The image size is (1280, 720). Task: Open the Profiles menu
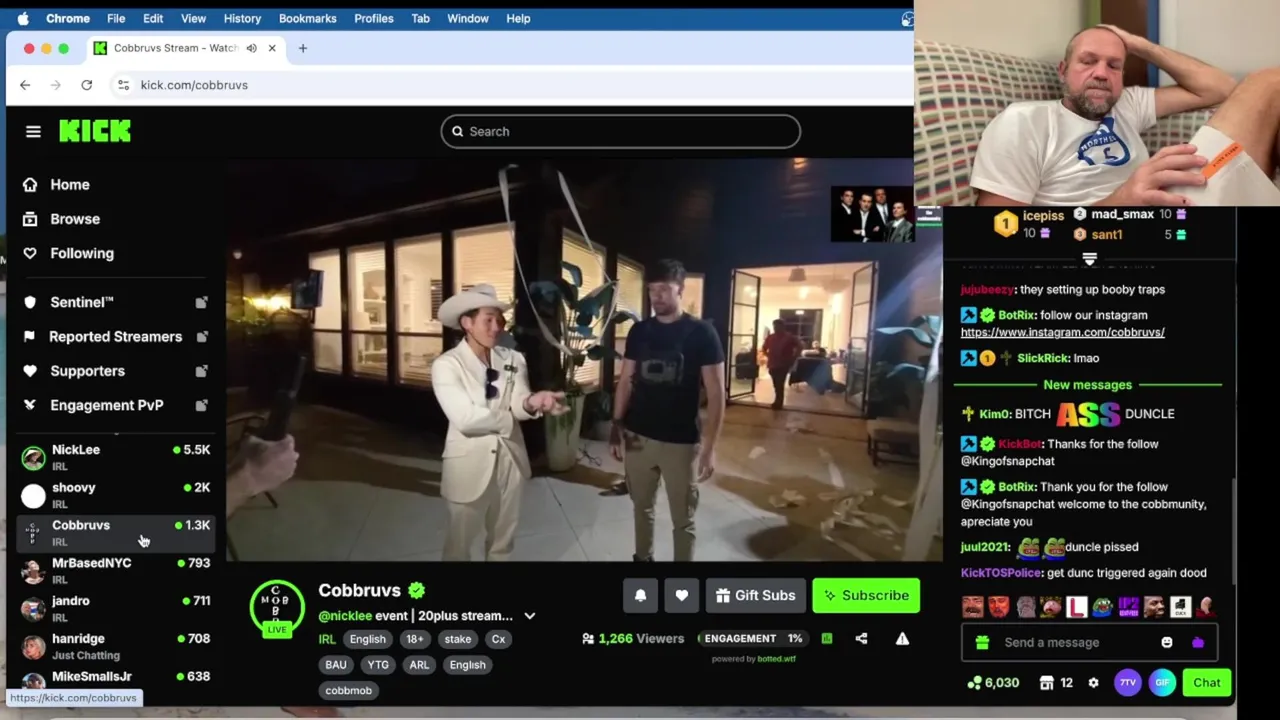(x=374, y=18)
